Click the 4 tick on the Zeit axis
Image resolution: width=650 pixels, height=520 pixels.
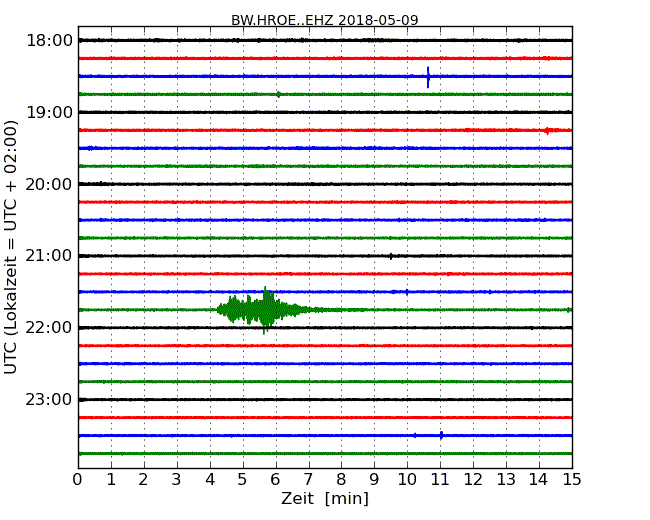coord(210,480)
